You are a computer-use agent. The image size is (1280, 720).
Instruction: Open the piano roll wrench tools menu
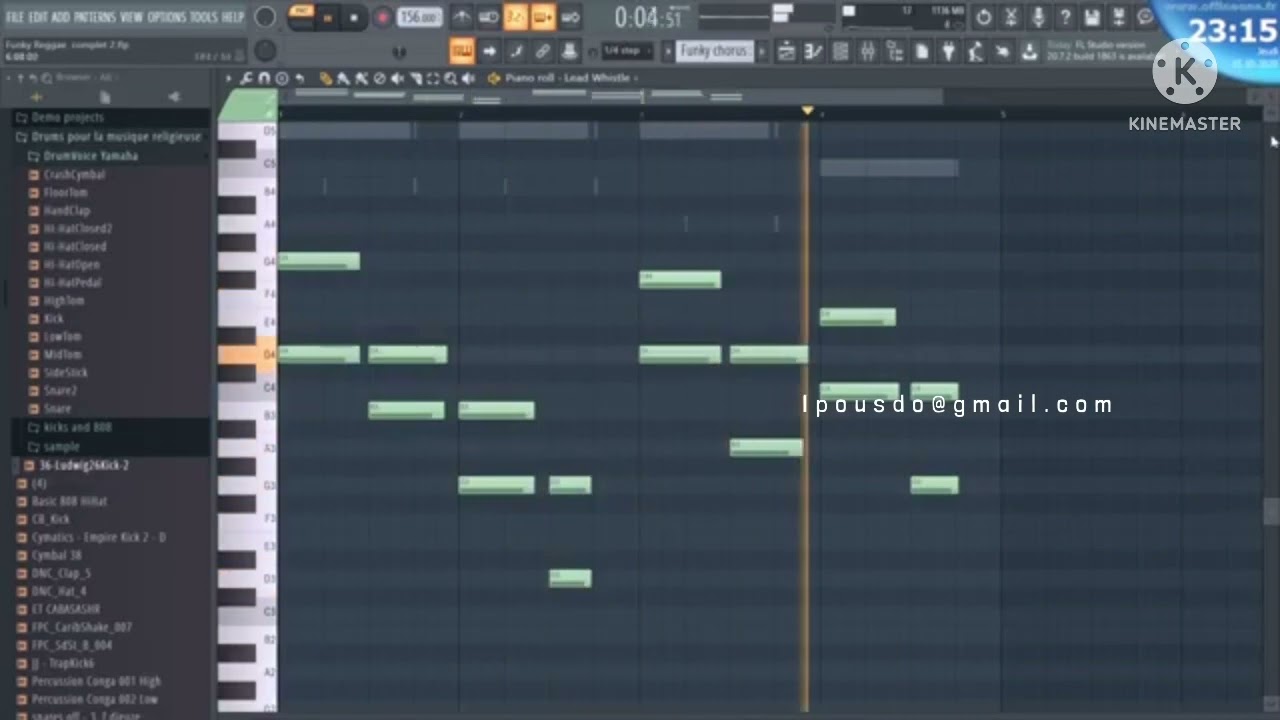tap(246, 78)
